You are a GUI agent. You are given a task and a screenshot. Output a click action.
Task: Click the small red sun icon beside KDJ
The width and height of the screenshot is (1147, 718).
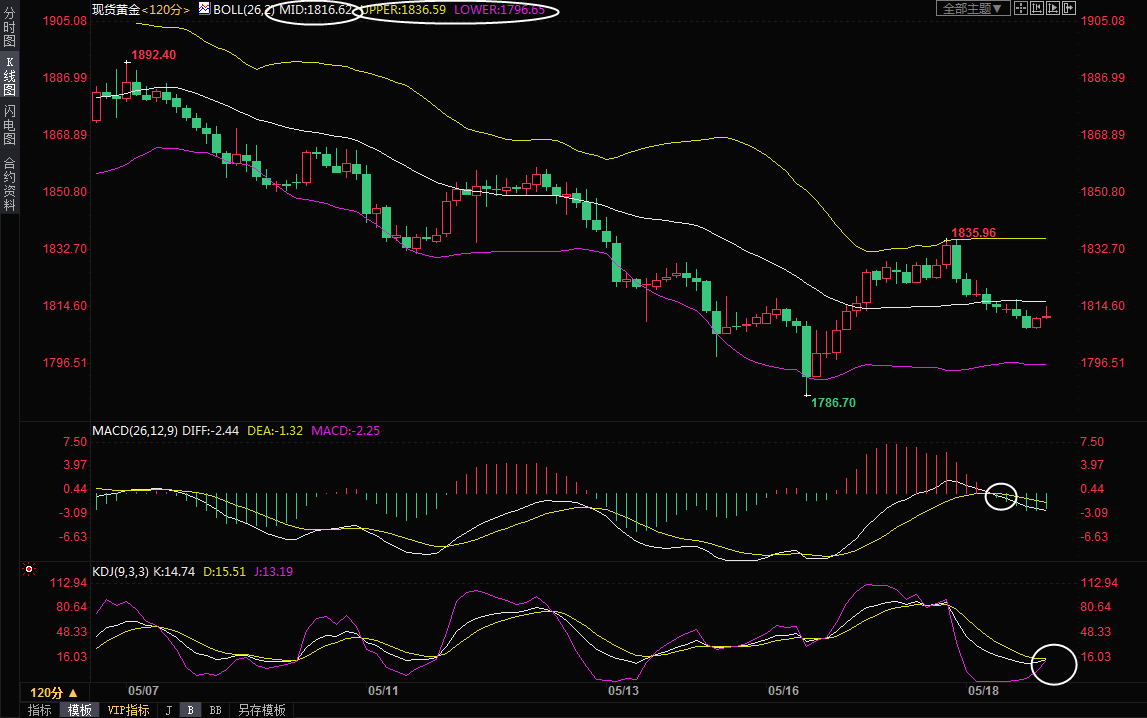point(30,570)
